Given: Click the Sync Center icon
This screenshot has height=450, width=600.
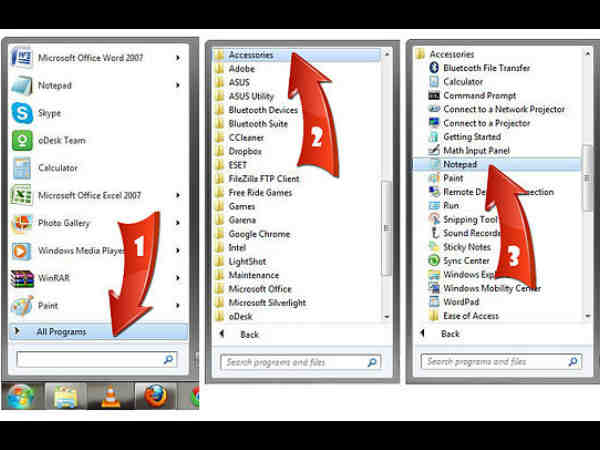Looking at the screenshot, I should [x=434, y=261].
